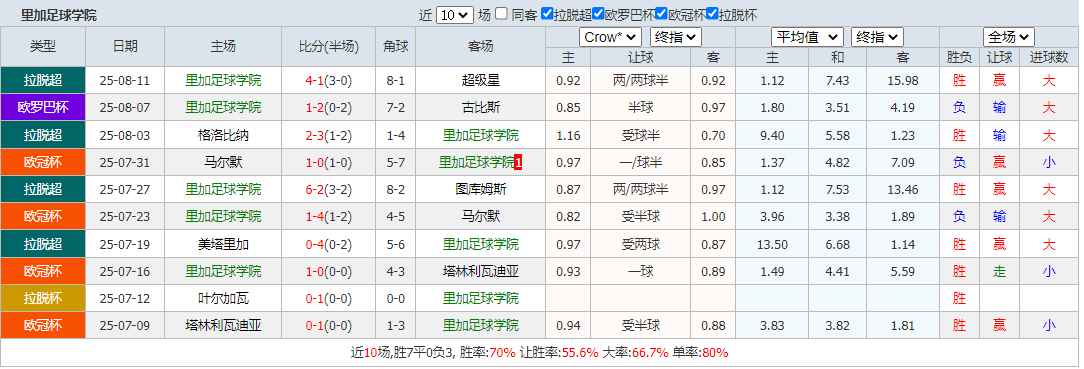Click the 欧罗巴杯 league tag

(x=43, y=108)
